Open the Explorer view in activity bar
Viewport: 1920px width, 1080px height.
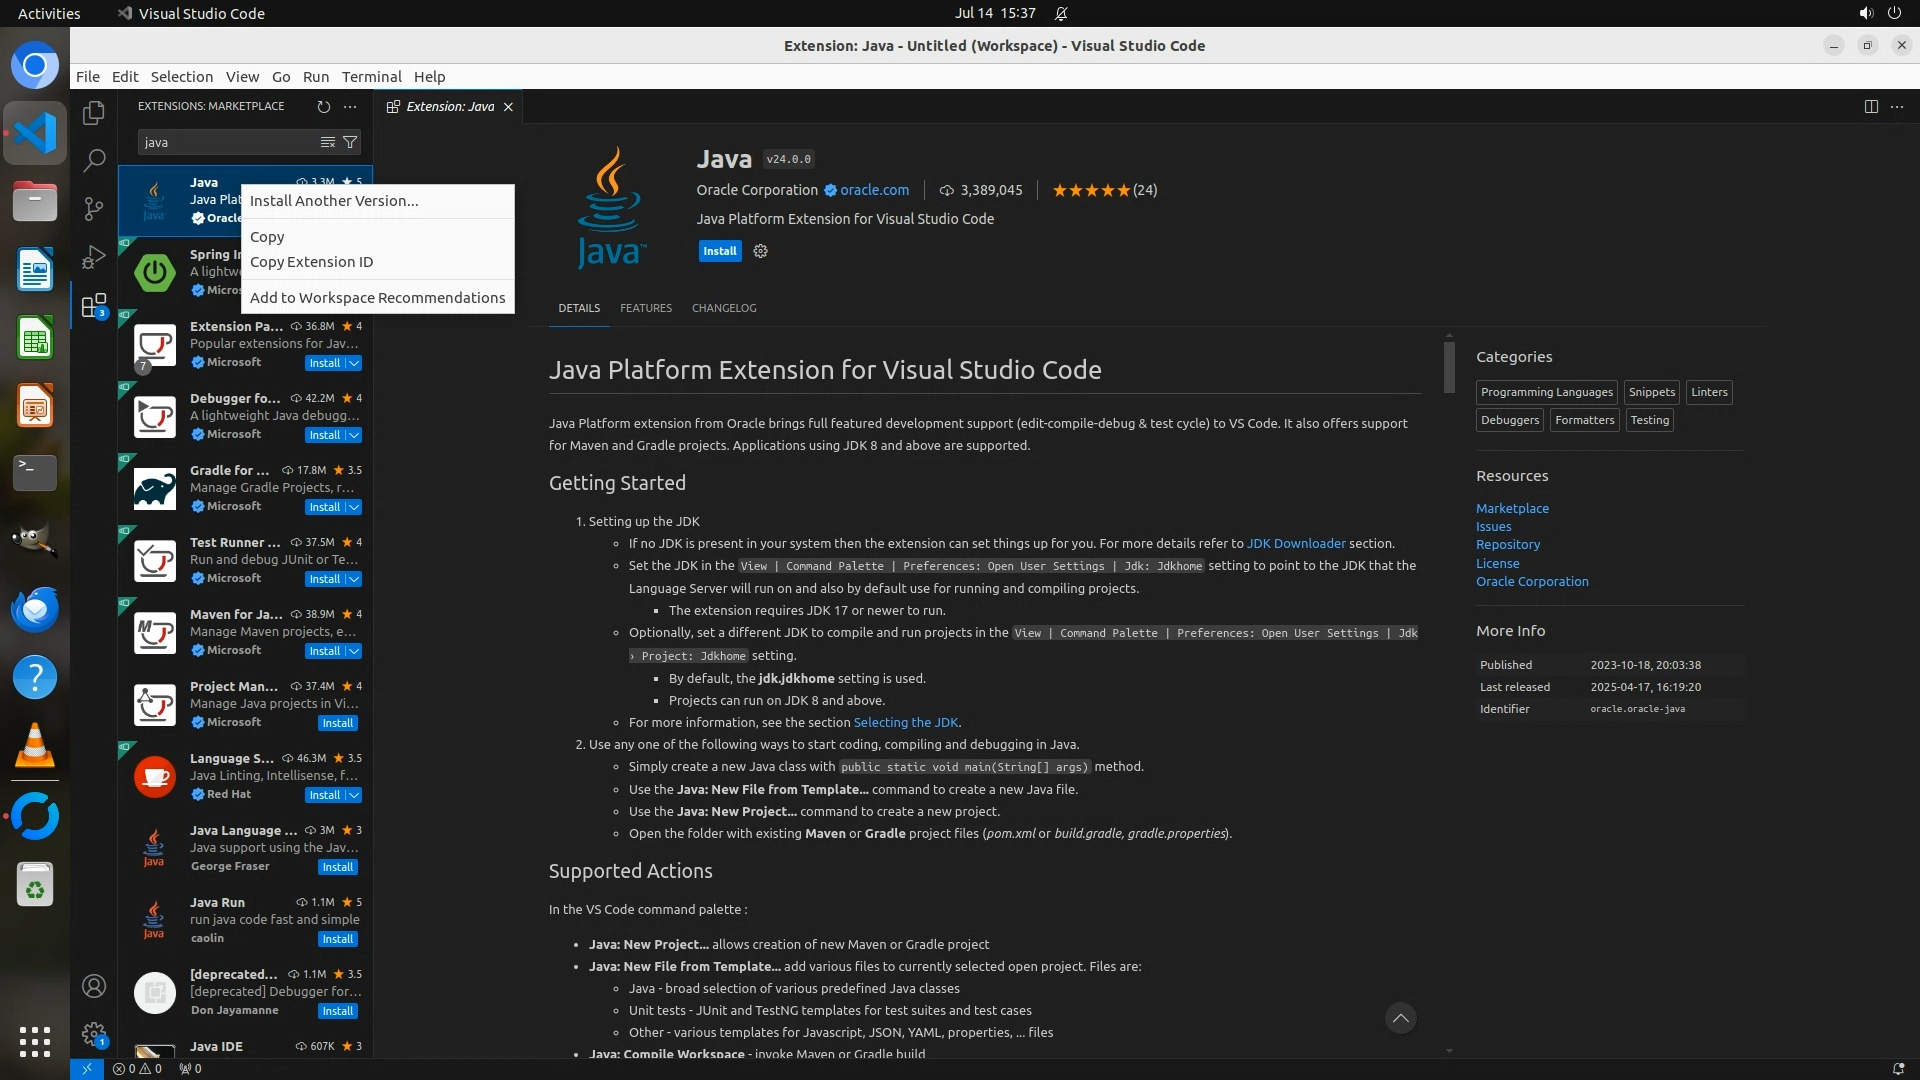(94, 113)
